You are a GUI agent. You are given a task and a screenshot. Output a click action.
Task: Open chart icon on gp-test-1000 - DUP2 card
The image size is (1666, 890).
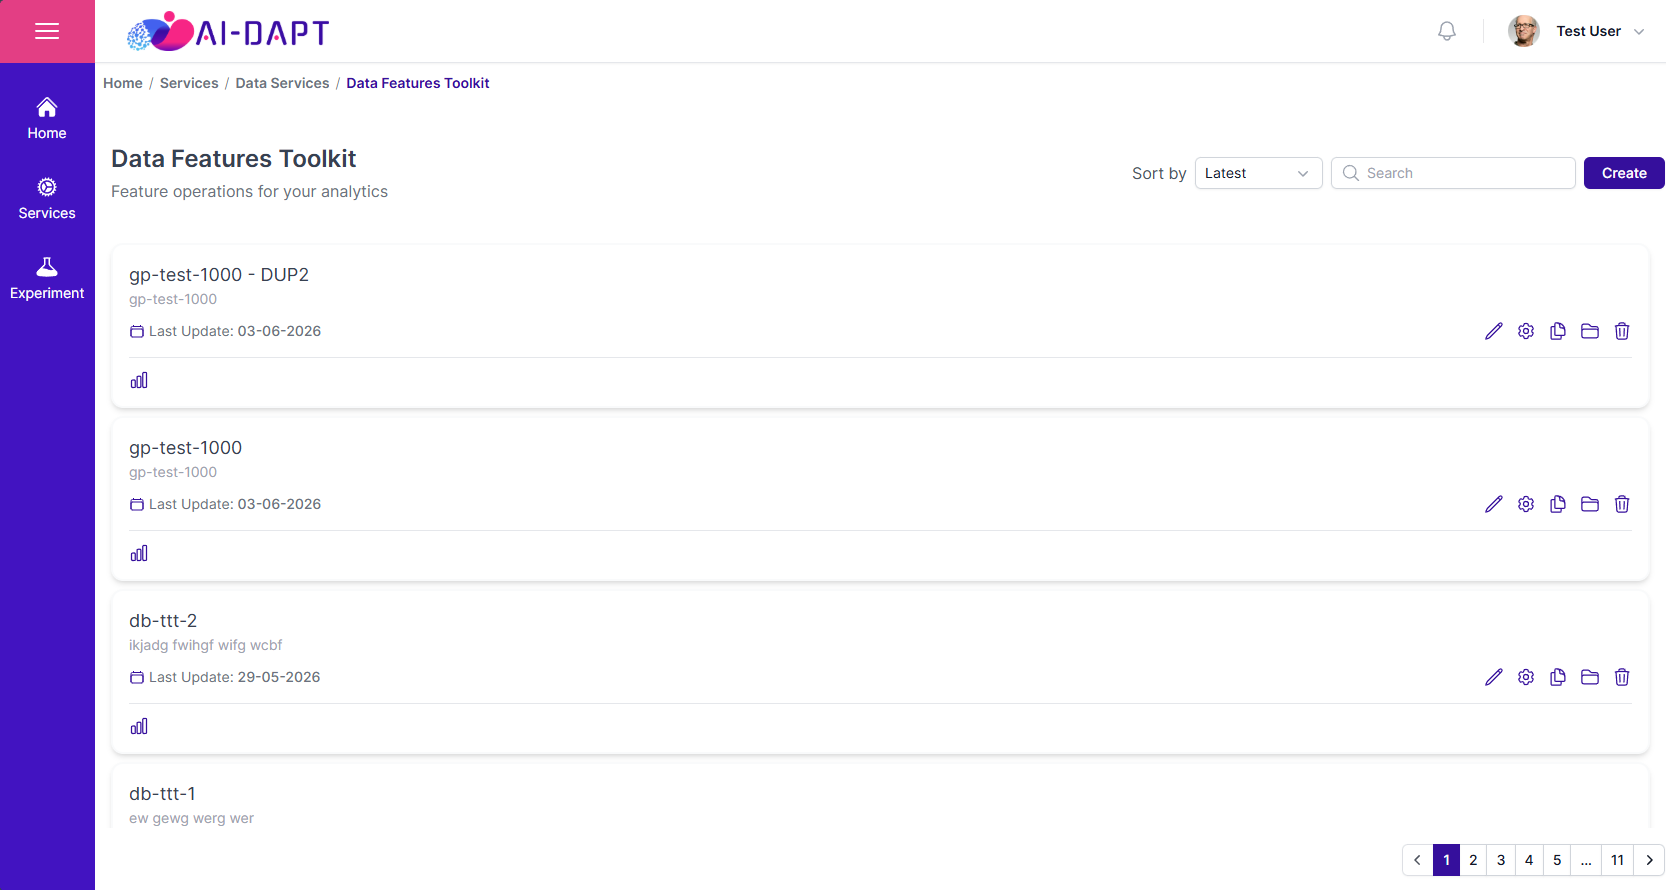[139, 380]
